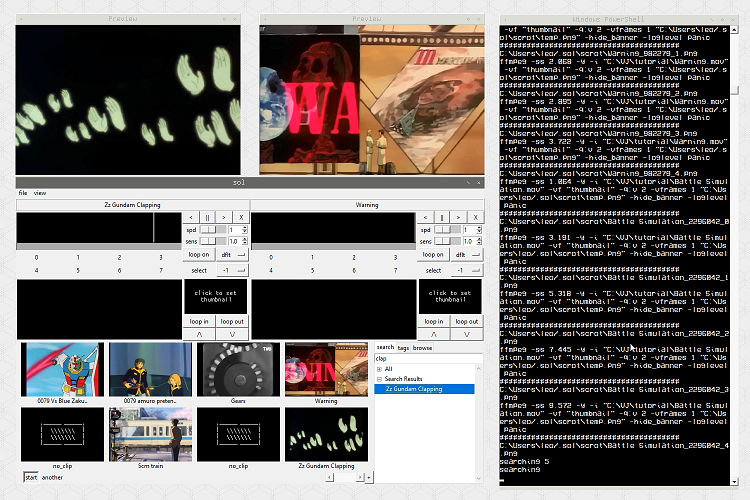Image resolution: width=750 pixels, height=500 pixels.
Task: Click cue point 3 in Zz Gundam Clapping deck
Action: [161, 257]
